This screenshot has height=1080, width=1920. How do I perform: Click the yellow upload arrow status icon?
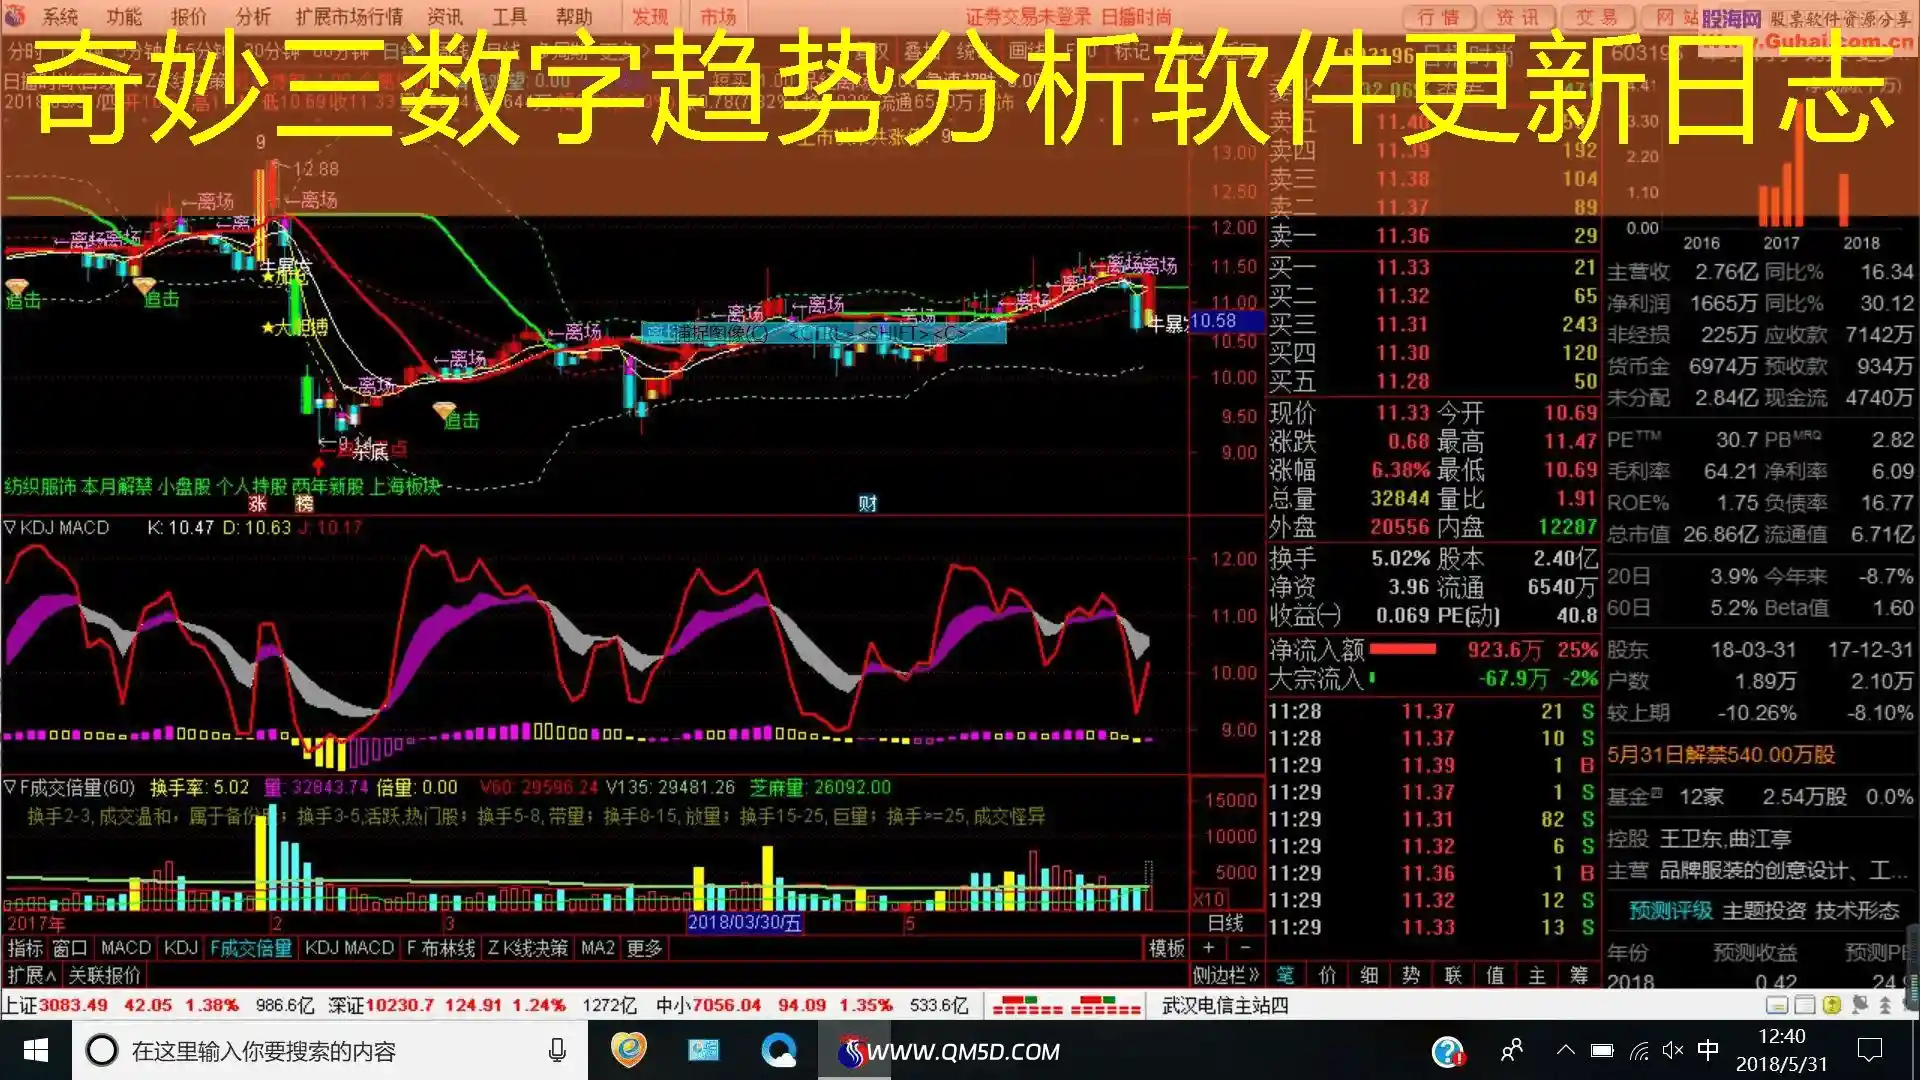[x=1832, y=1005]
